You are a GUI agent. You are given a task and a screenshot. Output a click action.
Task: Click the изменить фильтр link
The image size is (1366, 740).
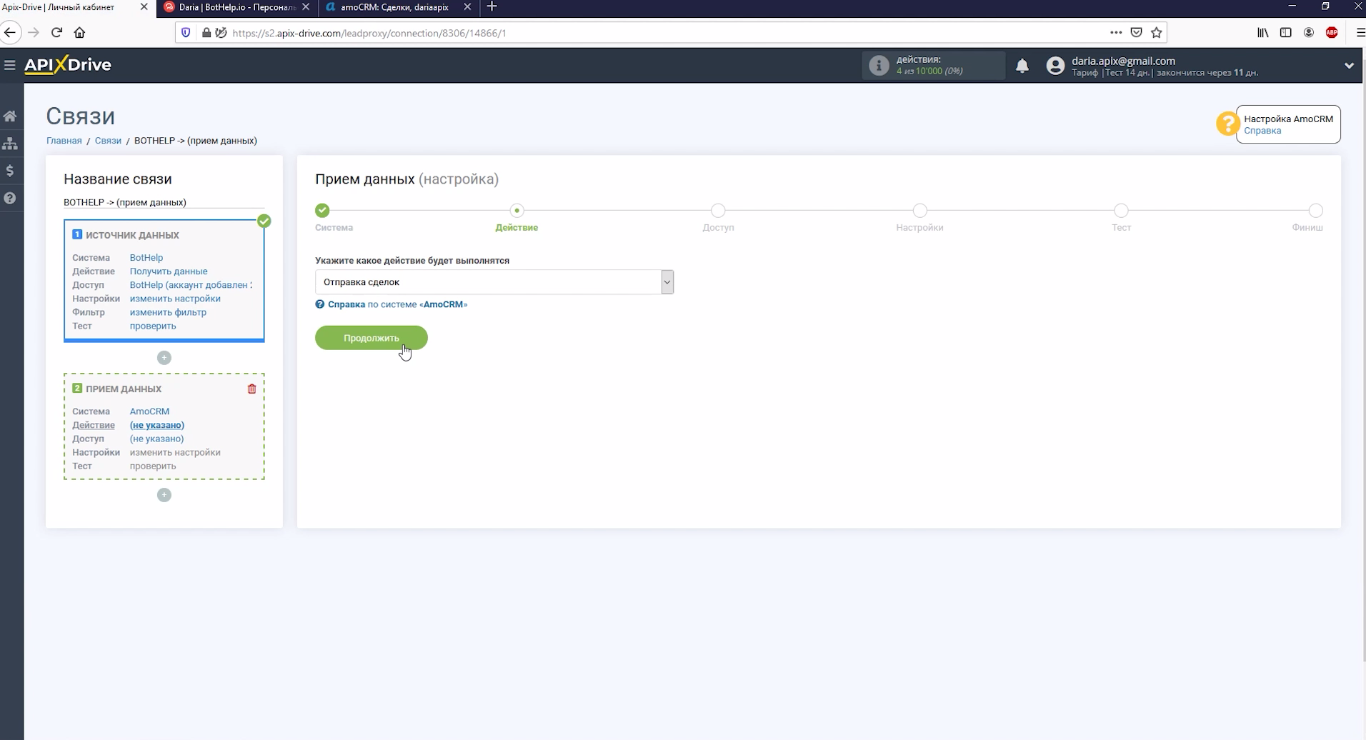tap(168, 312)
